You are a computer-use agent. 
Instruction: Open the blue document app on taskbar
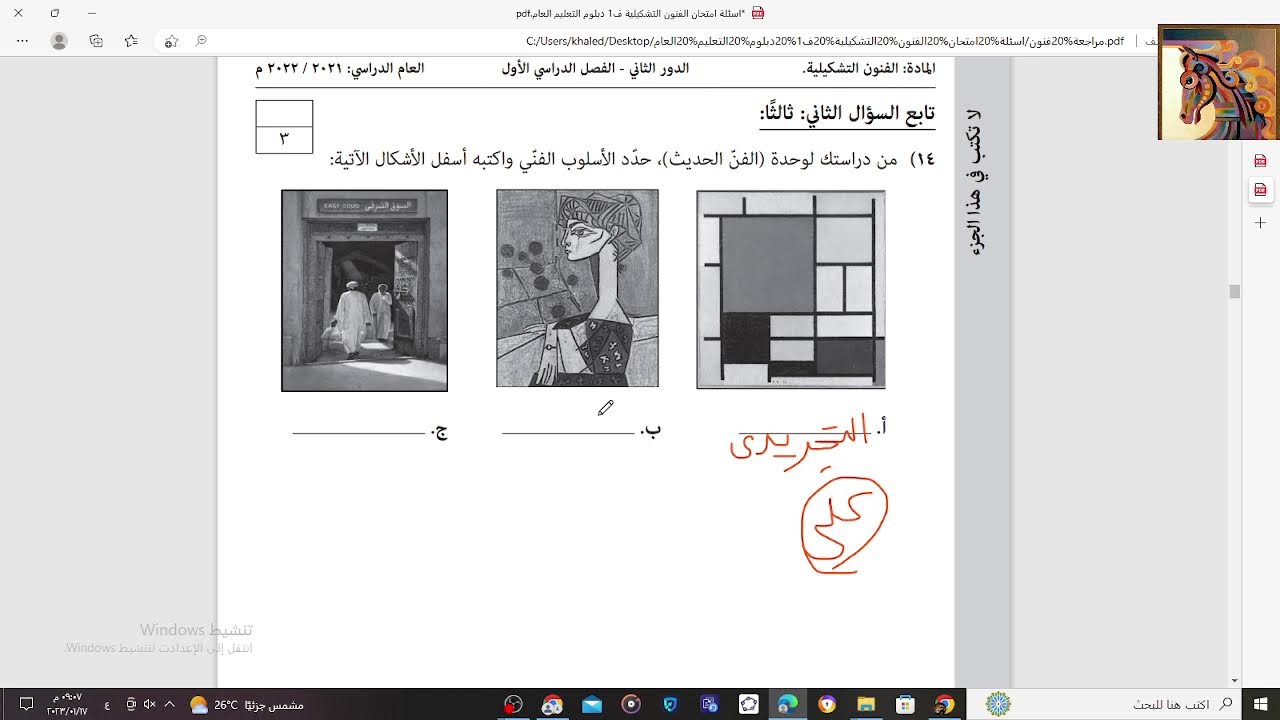click(x=710, y=704)
